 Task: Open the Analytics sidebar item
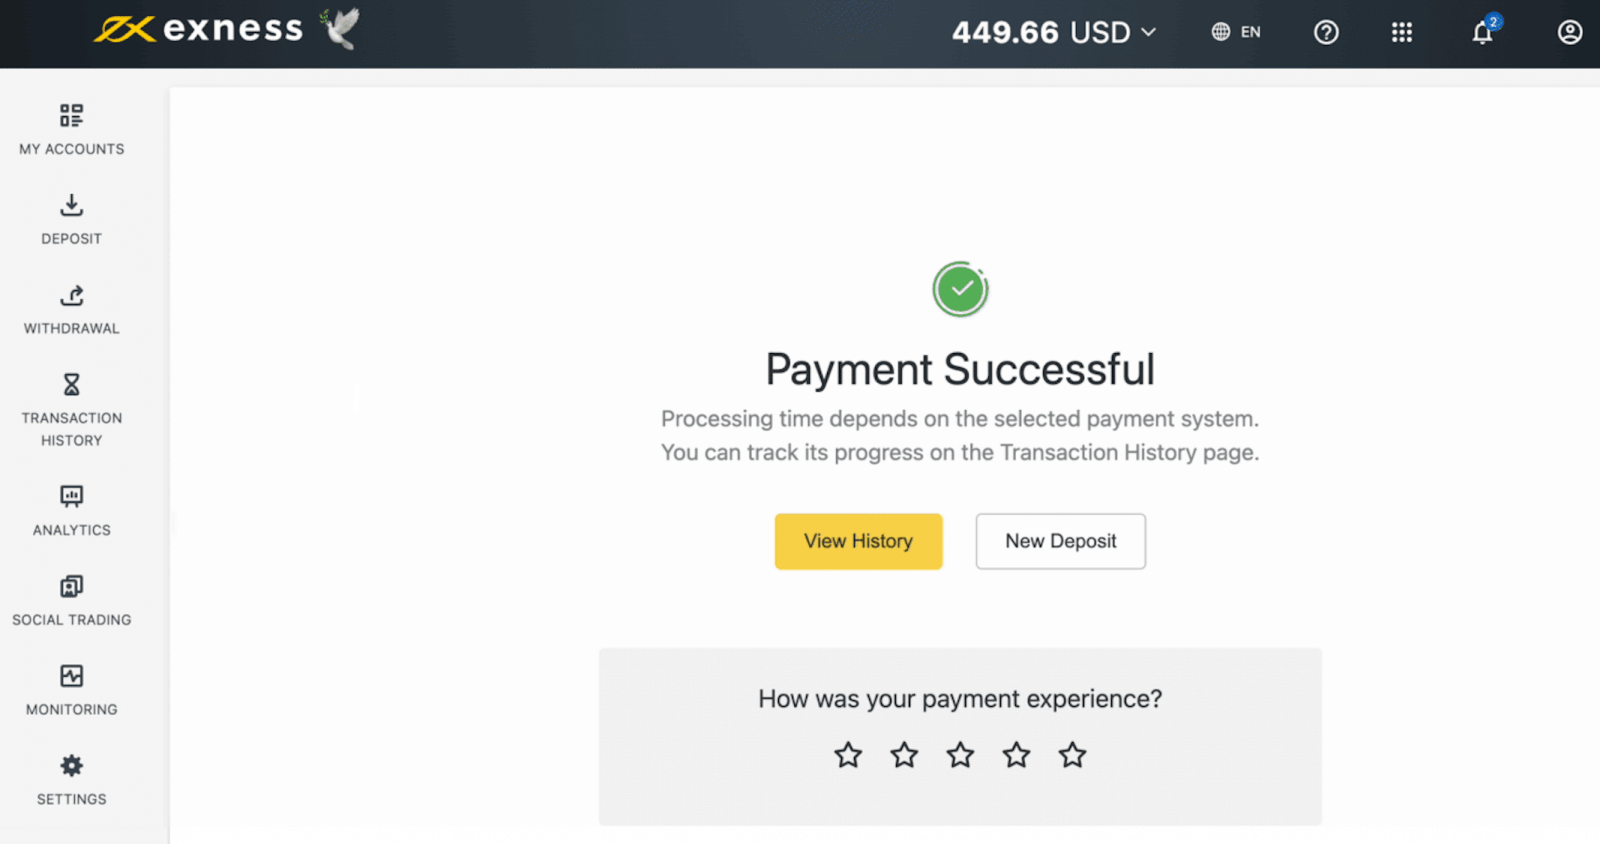[71, 510]
